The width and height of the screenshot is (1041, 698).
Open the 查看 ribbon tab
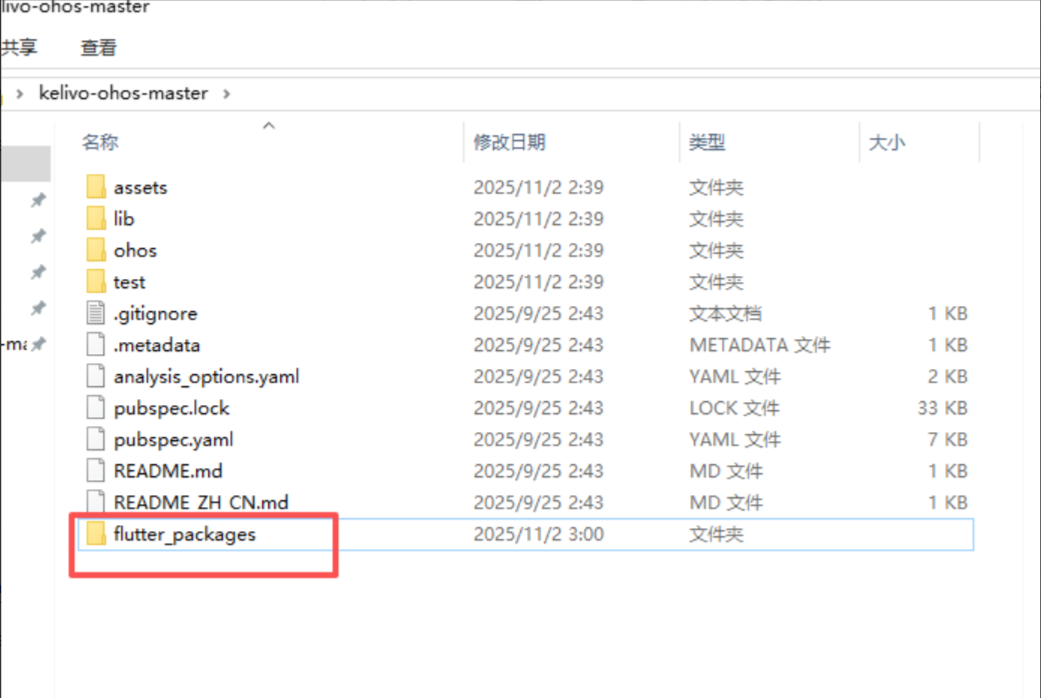pos(98,47)
